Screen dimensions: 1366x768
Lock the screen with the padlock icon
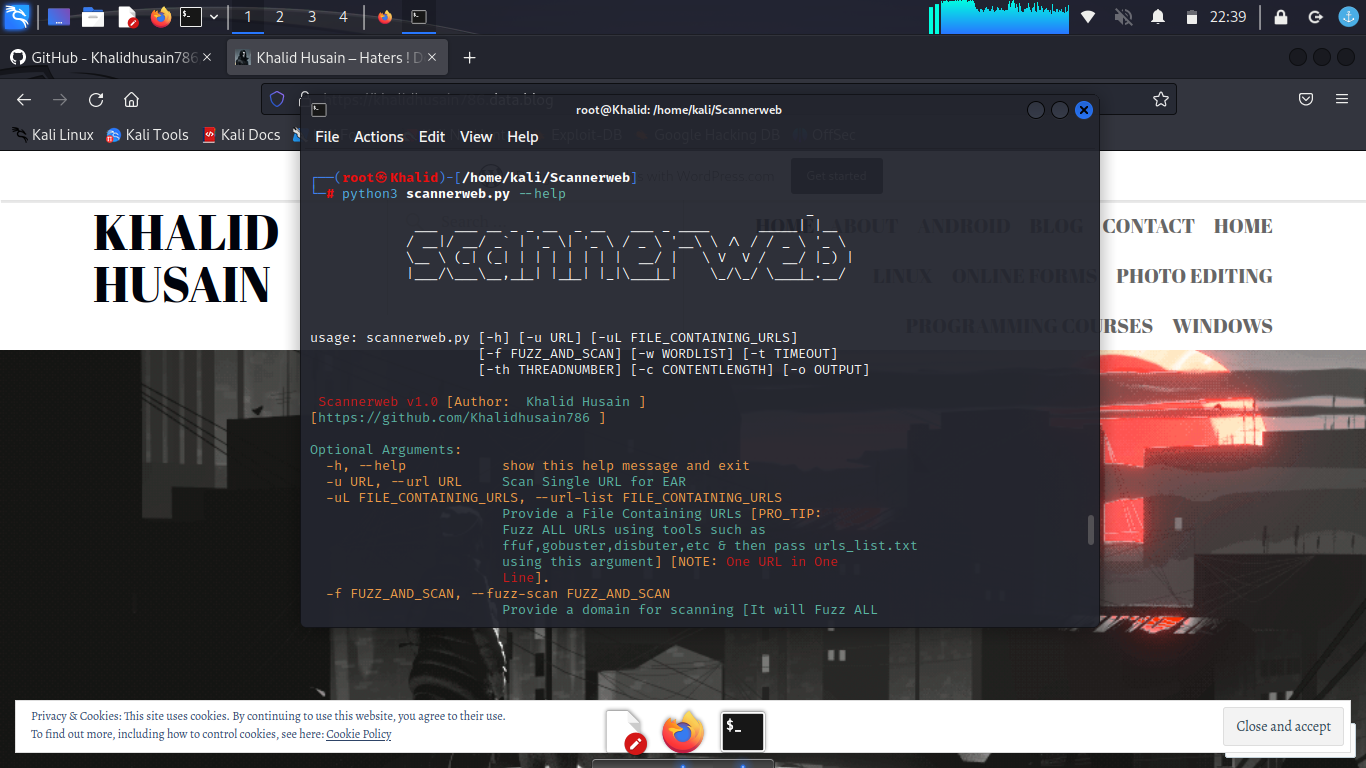[x=1281, y=17]
